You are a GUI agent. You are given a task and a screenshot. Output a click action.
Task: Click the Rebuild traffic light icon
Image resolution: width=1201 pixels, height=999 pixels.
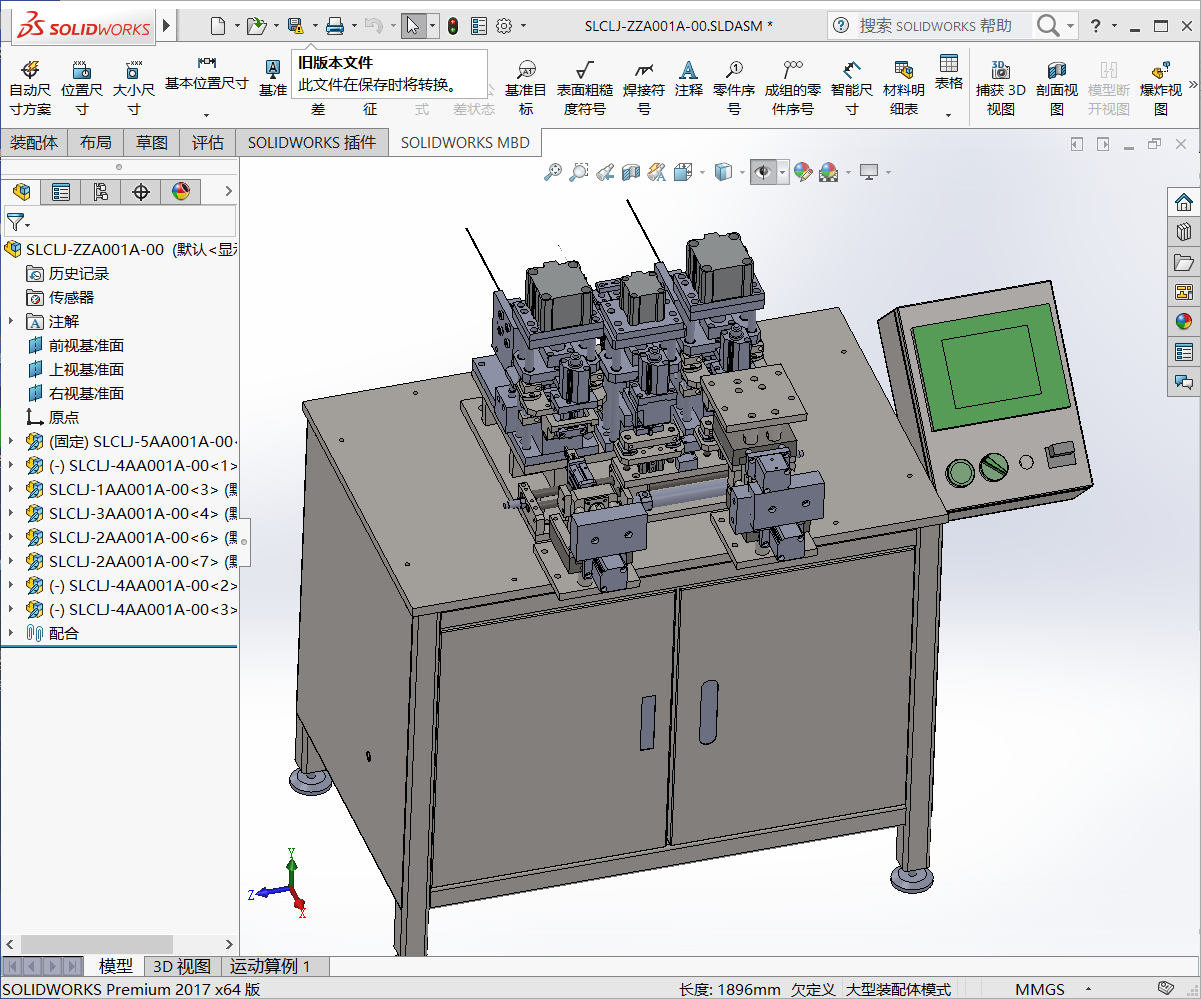452,26
